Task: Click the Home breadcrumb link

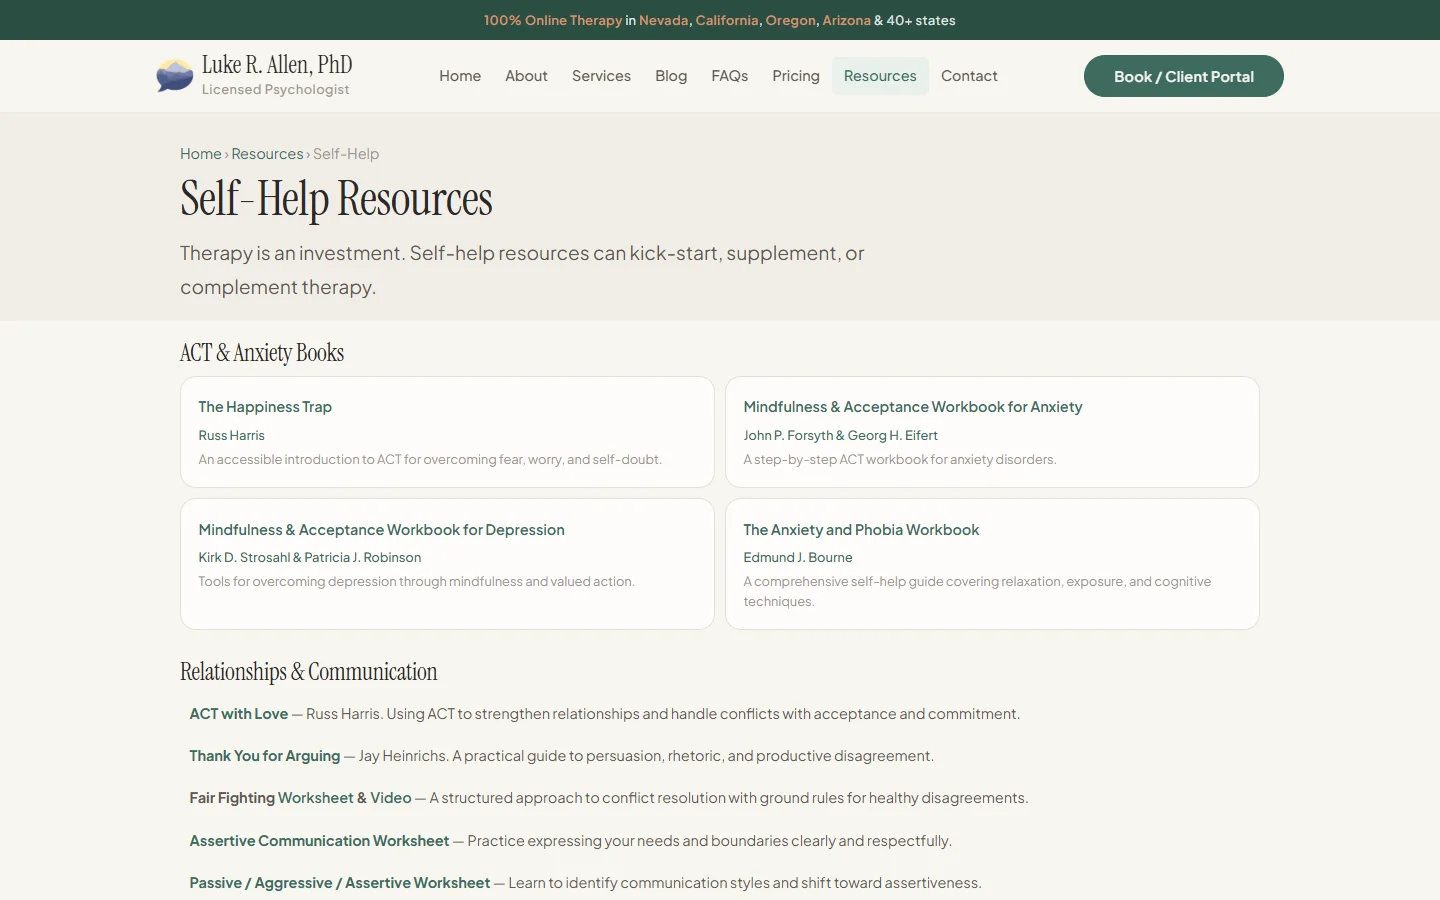Action: [x=200, y=154]
